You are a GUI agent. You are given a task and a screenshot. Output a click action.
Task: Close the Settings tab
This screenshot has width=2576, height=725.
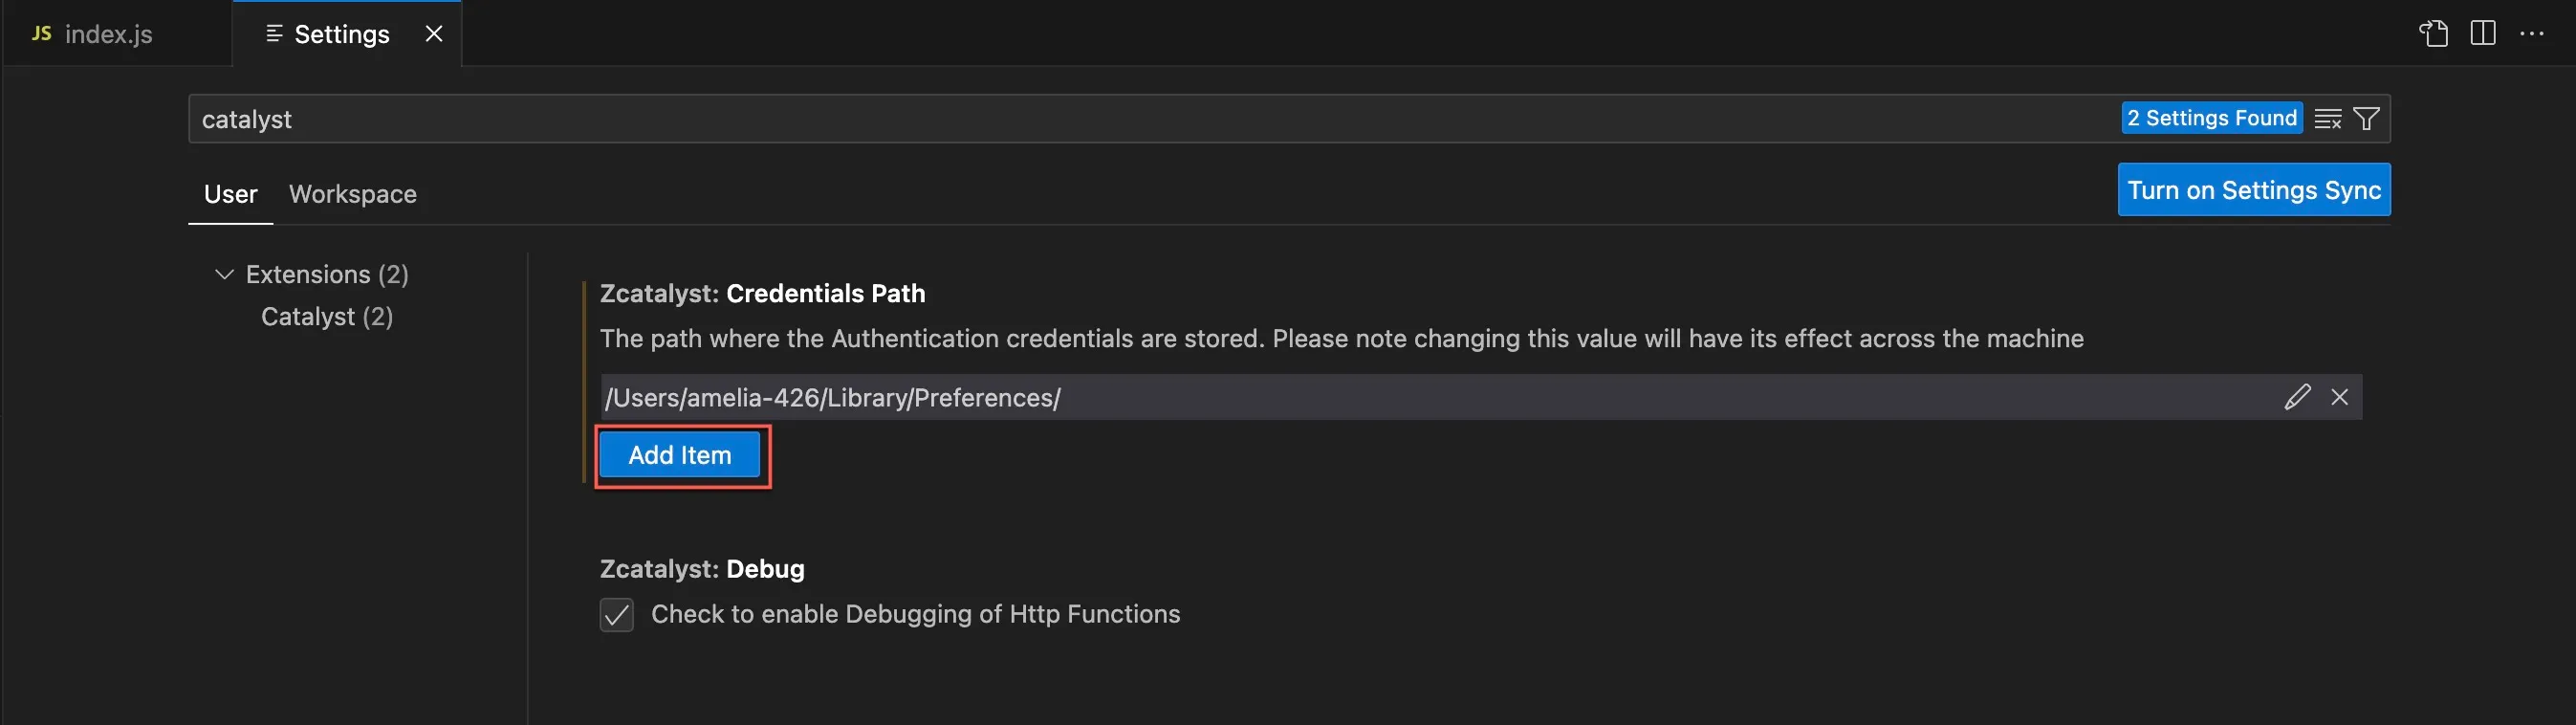click(433, 34)
